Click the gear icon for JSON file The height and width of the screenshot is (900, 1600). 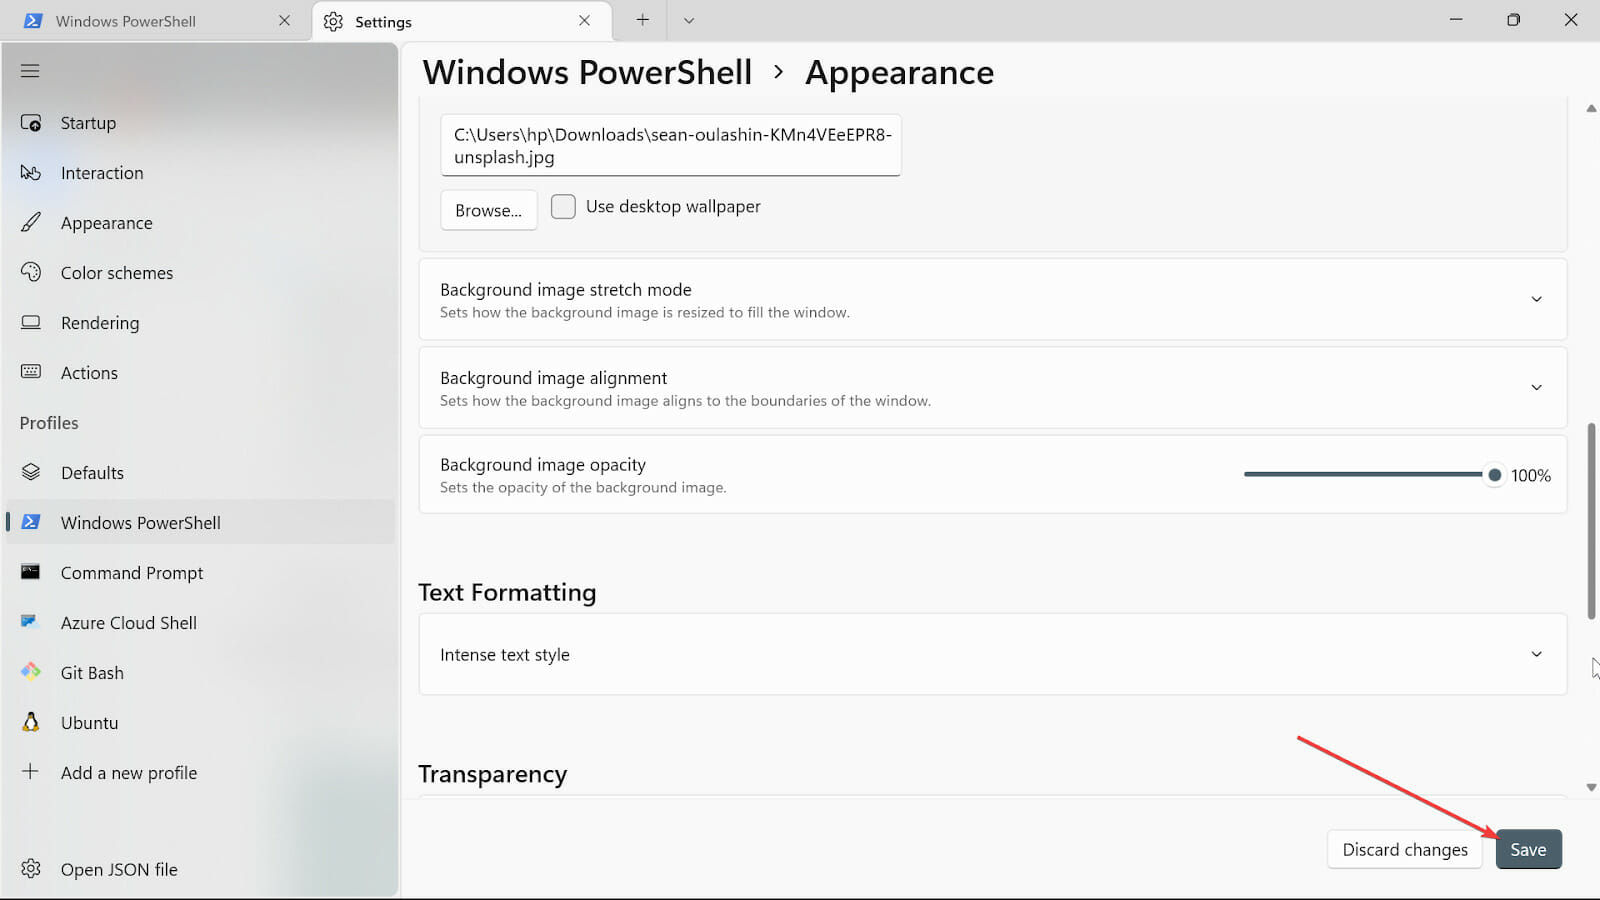(31, 868)
